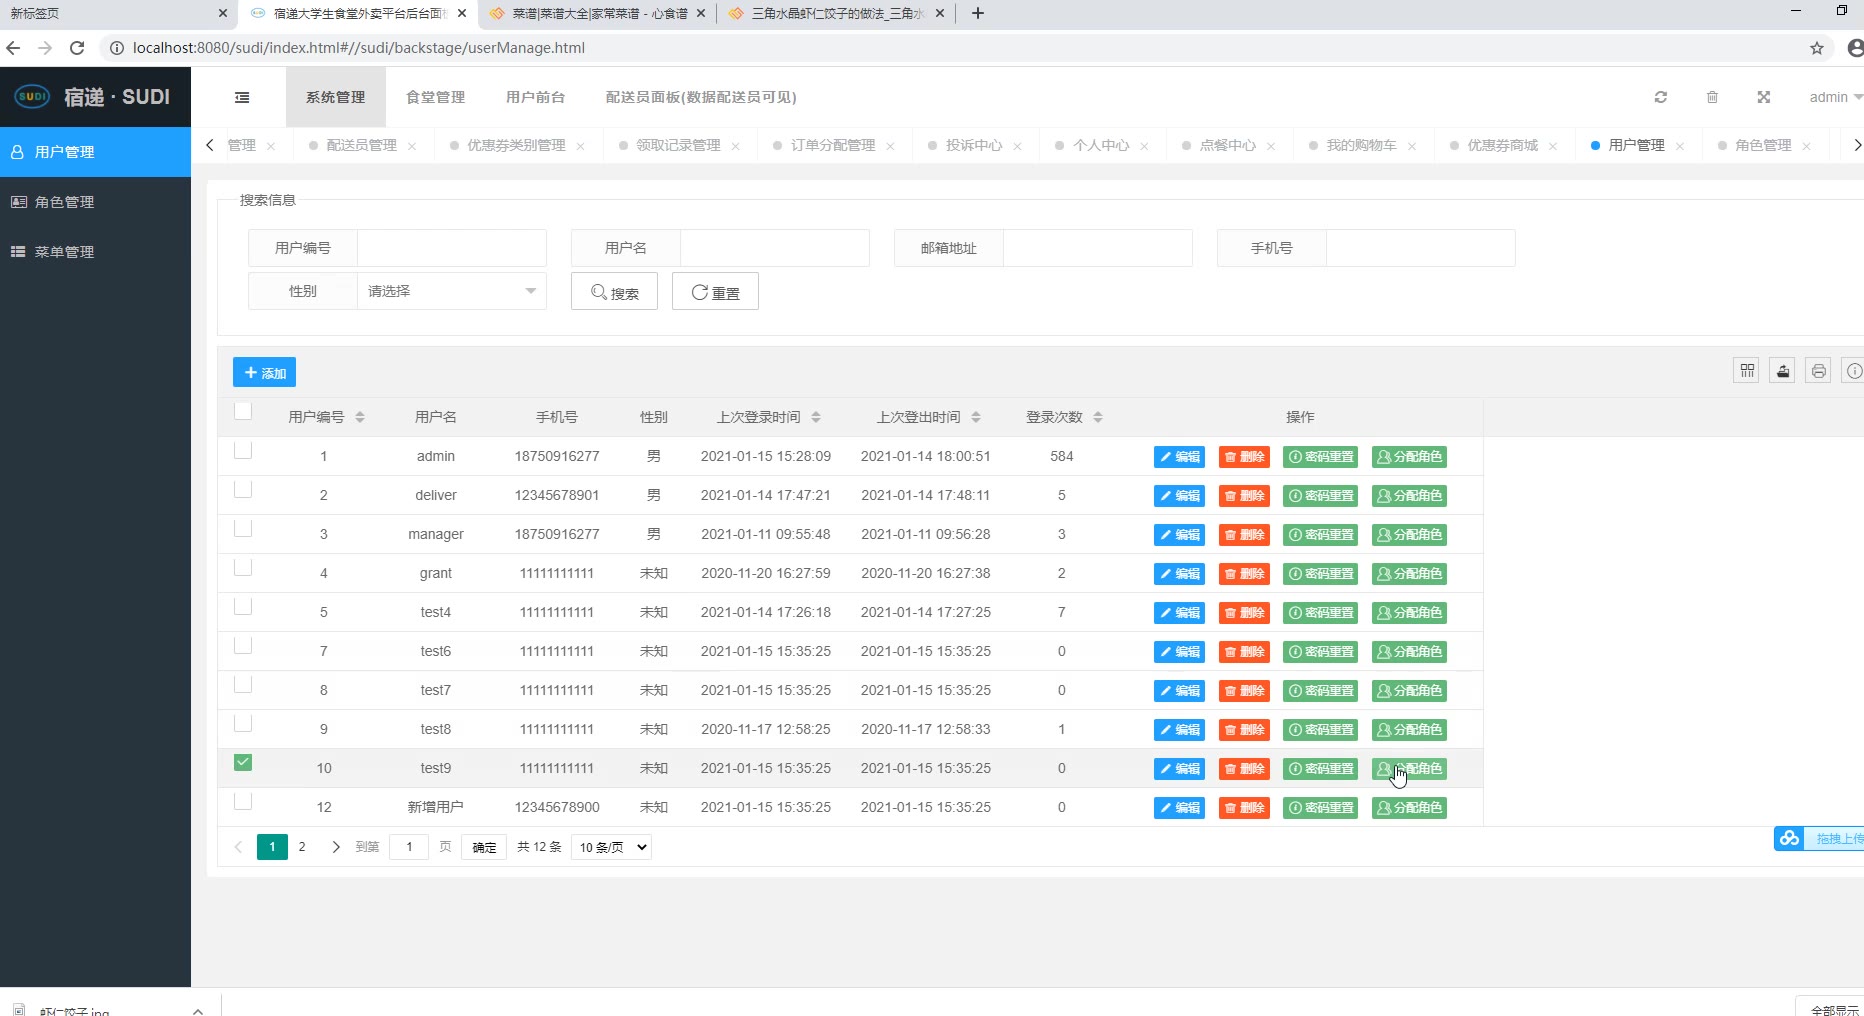This screenshot has height=1016, width=1864.
Task: Open the 10 条/页 page size dropdown
Action: click(x=613, y=847)
